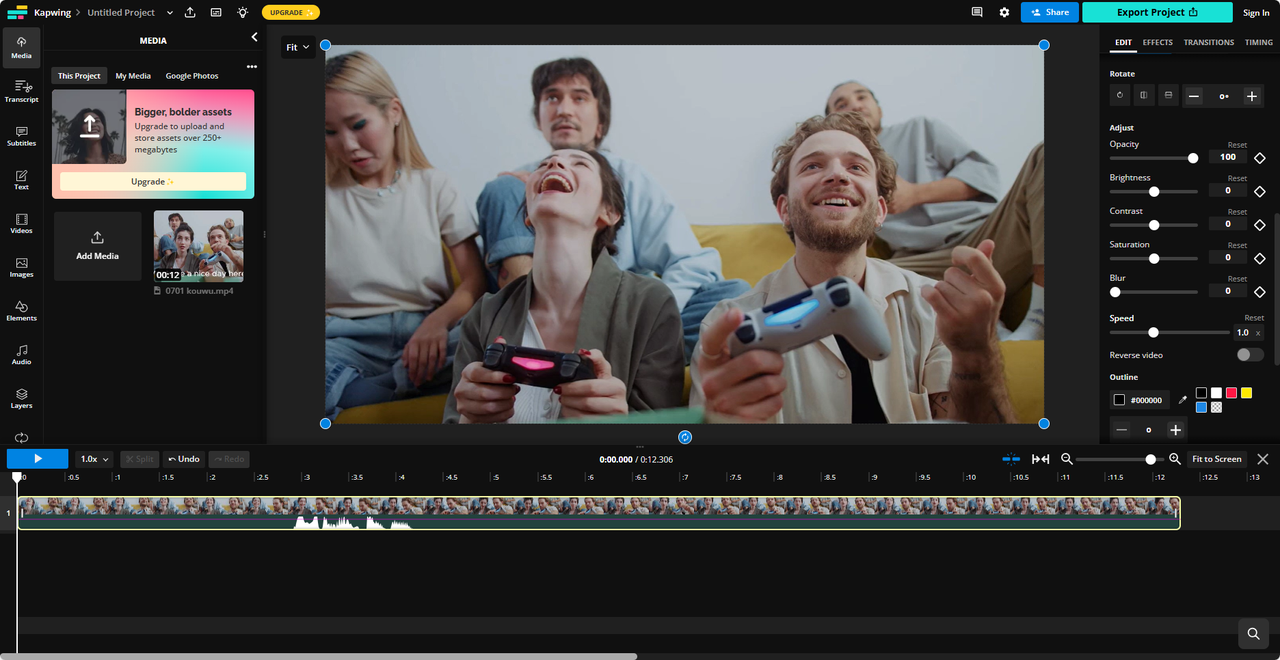
Task: Click the Fit to Screen button
Action: (x=1217, y=459)
